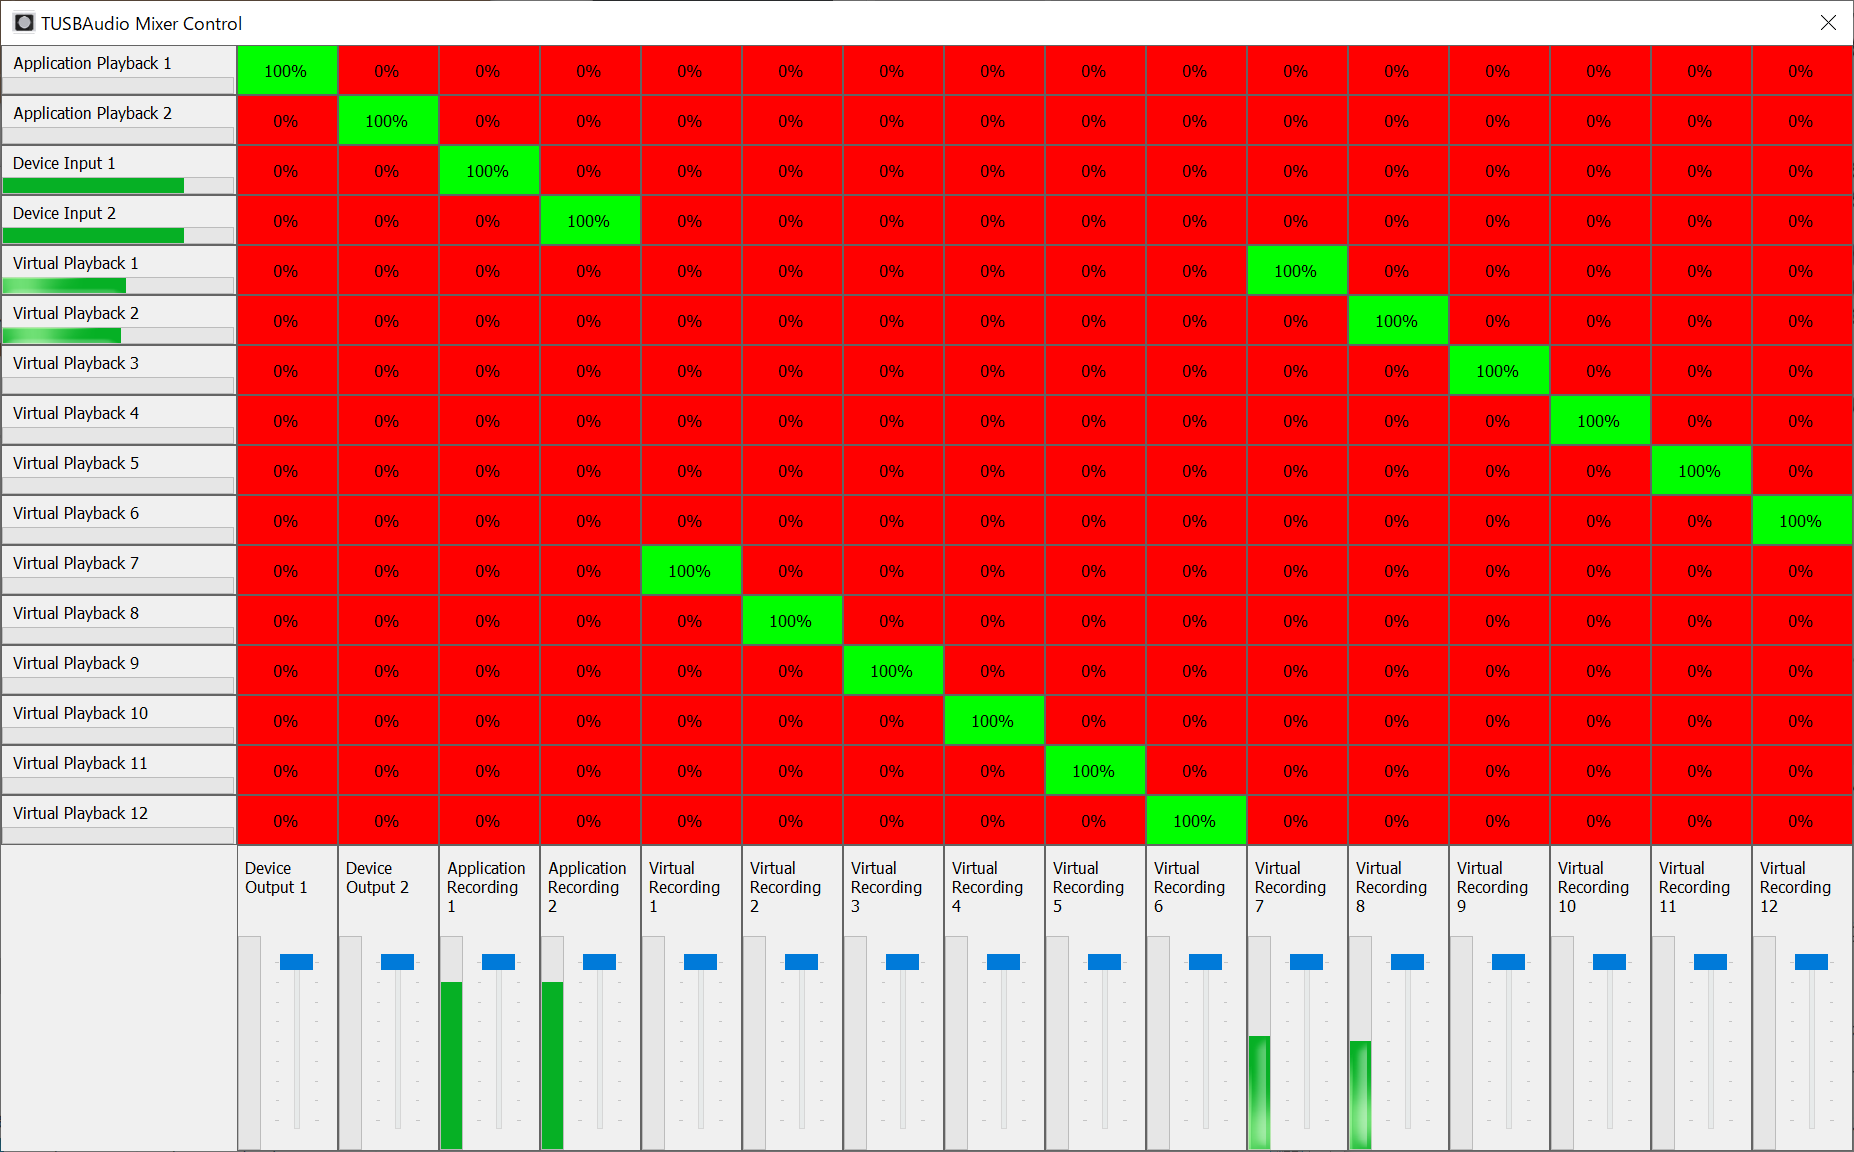Select the Application Playback 1 row header

118,70
